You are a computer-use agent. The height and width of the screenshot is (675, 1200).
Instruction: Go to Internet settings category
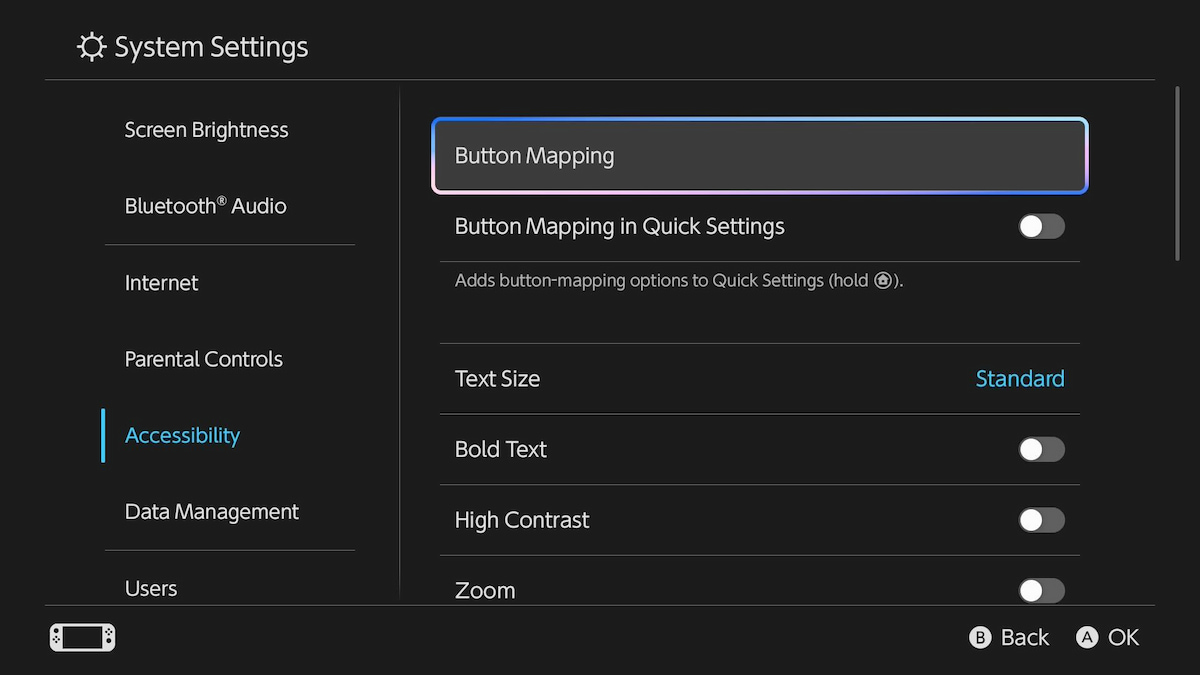pos(161,283)
